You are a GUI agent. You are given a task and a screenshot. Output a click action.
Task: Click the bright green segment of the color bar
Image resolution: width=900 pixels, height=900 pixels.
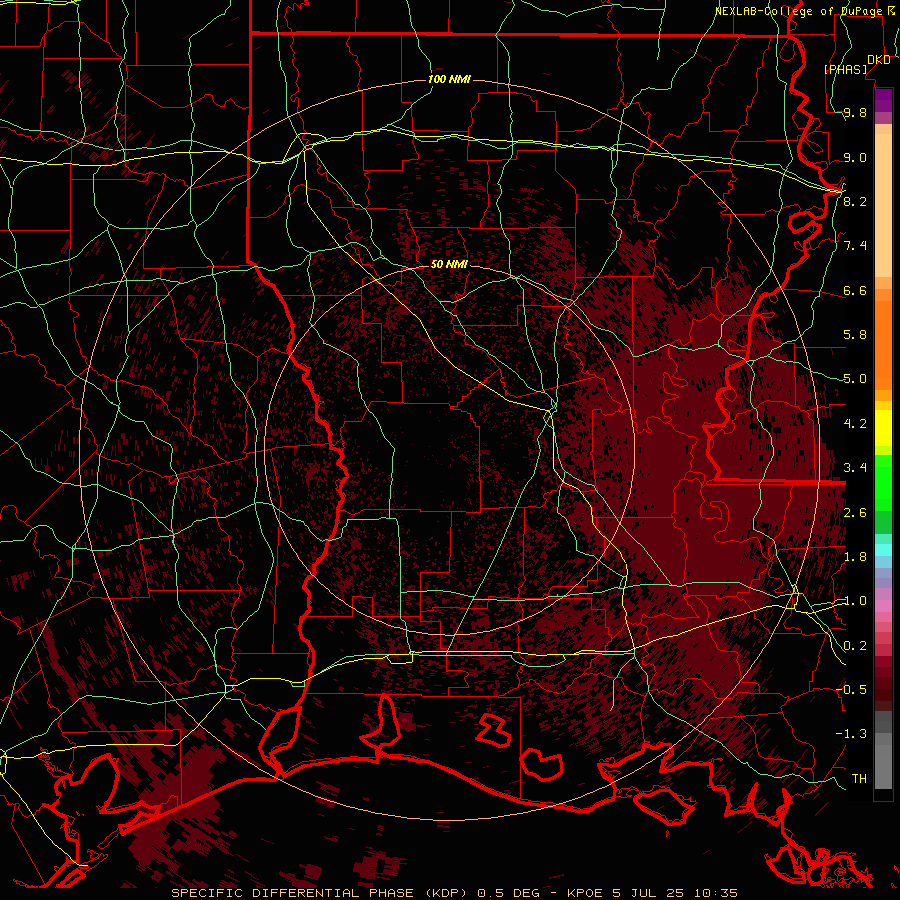(883, 483)
